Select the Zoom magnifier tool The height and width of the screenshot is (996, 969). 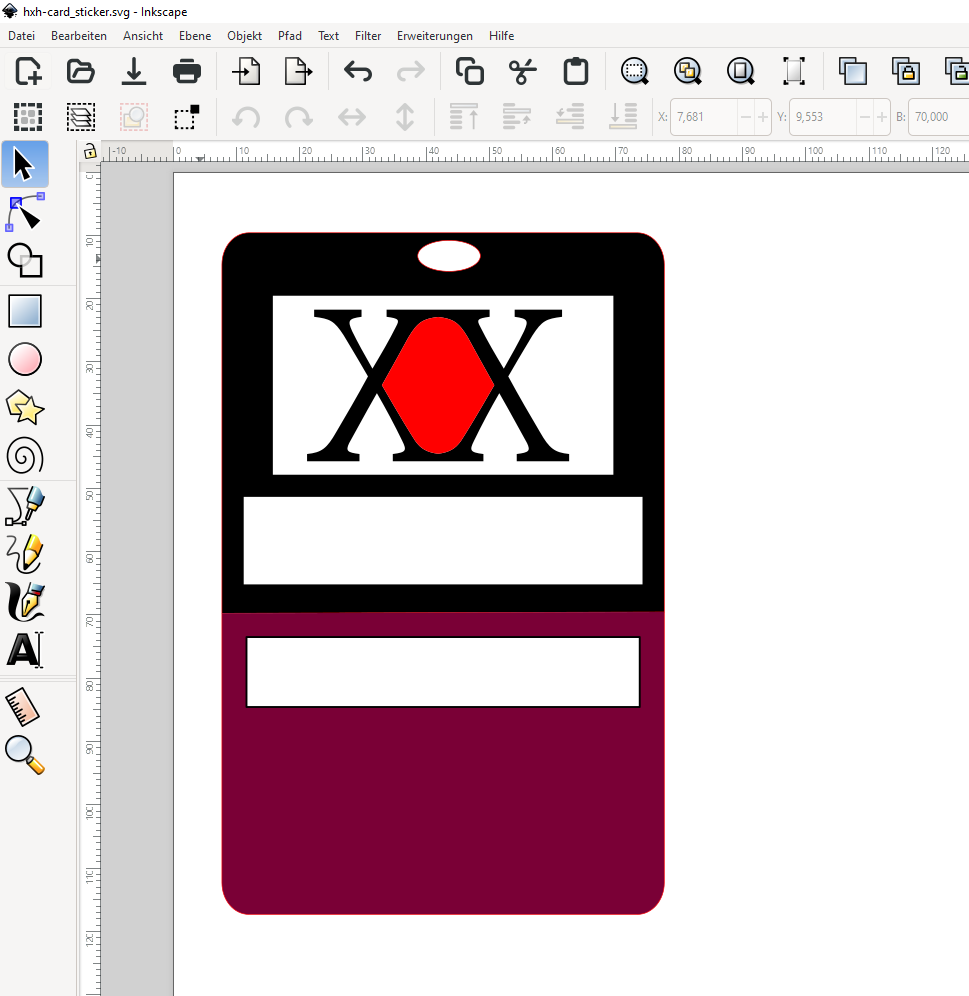coord(25,755)
